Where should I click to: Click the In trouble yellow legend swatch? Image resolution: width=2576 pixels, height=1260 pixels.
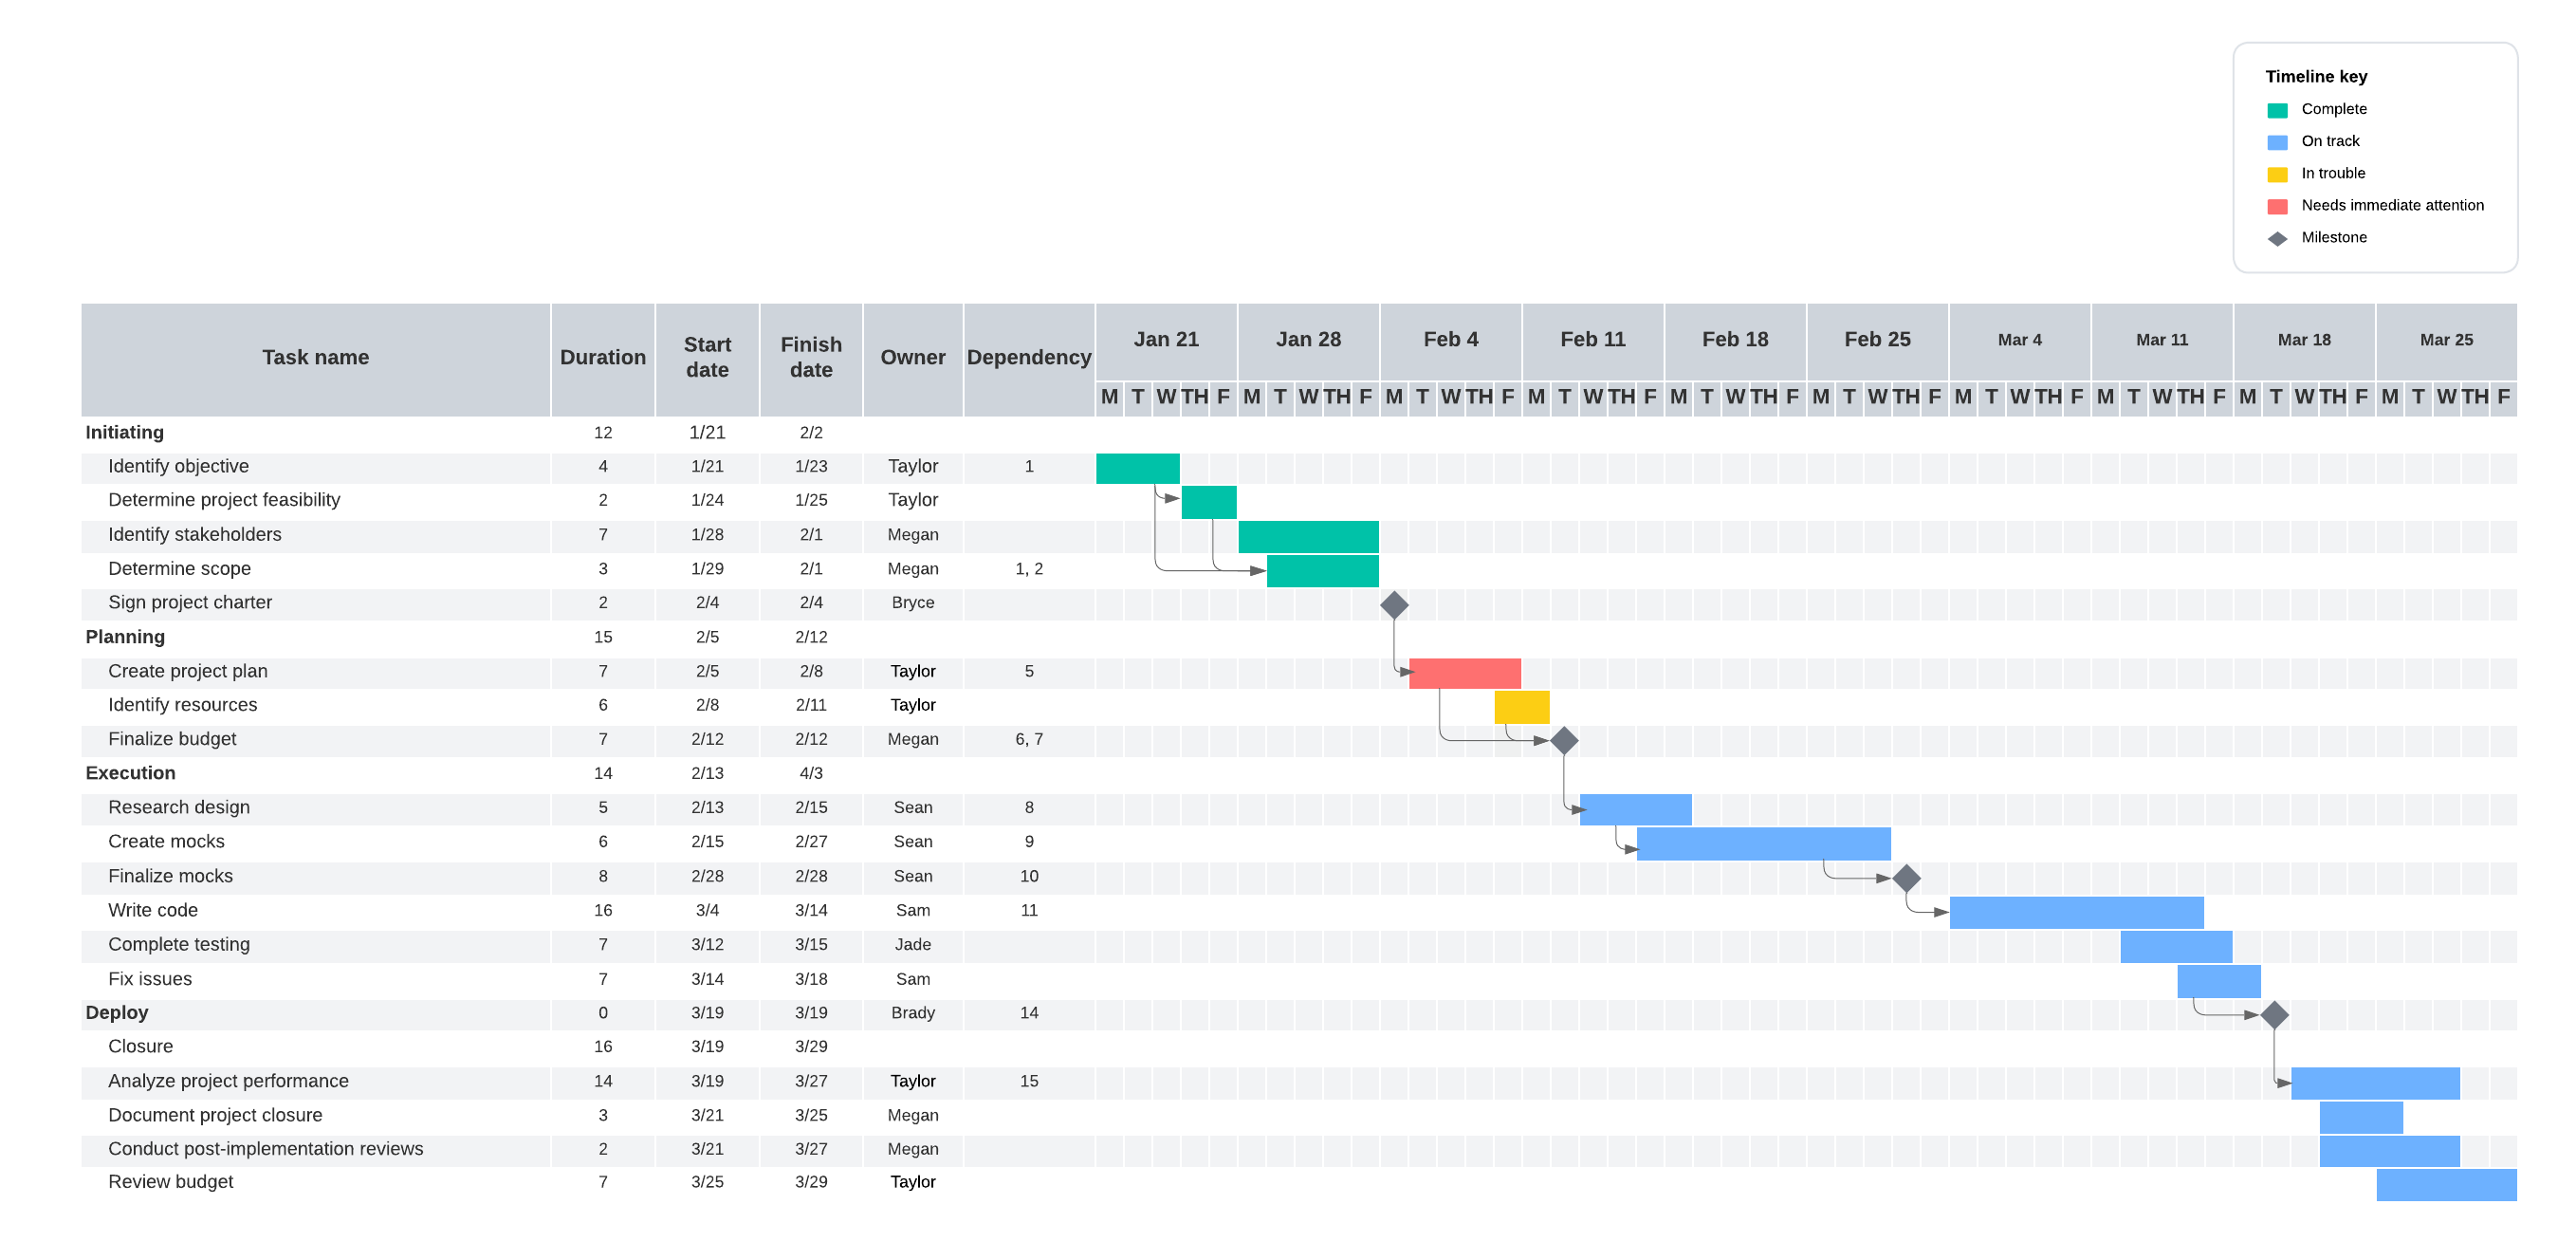coord(2278,172)
